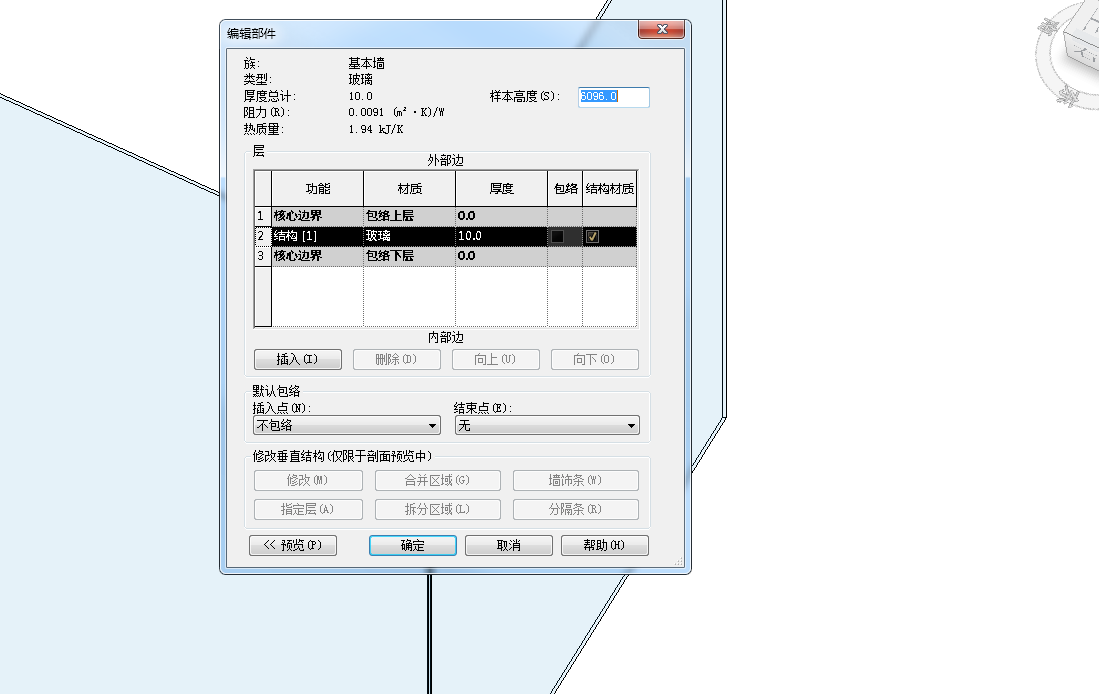The width and height of the screenshot is (1099, 694).
Task: Click the 向上(U) button
Action: pyautogui.click(x=496, y=360)
